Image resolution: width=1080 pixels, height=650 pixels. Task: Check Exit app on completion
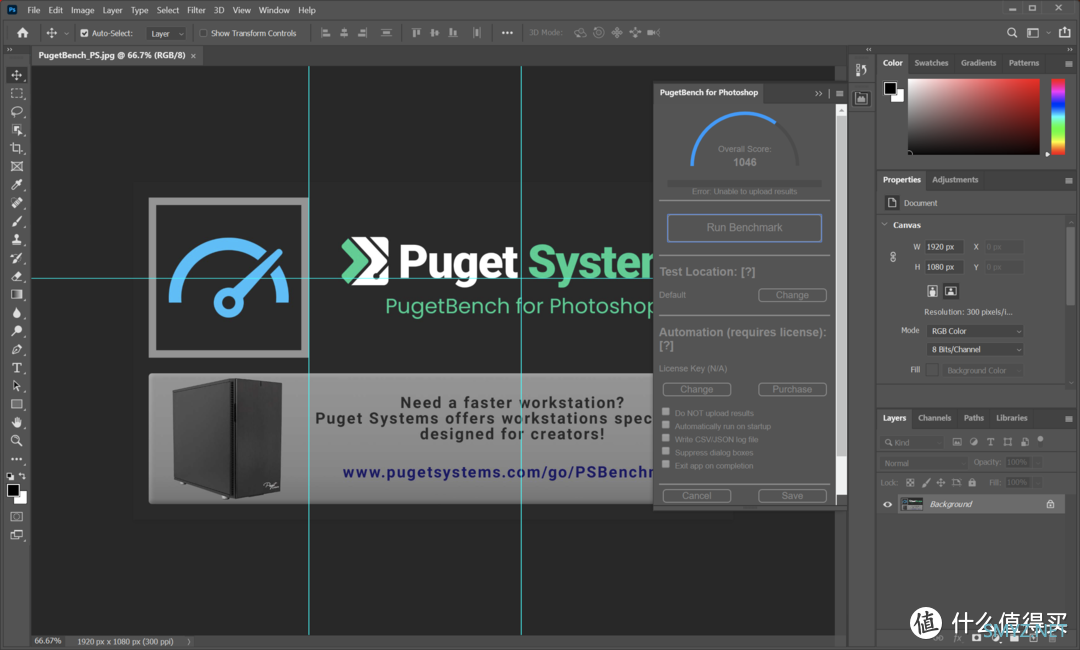666,464
